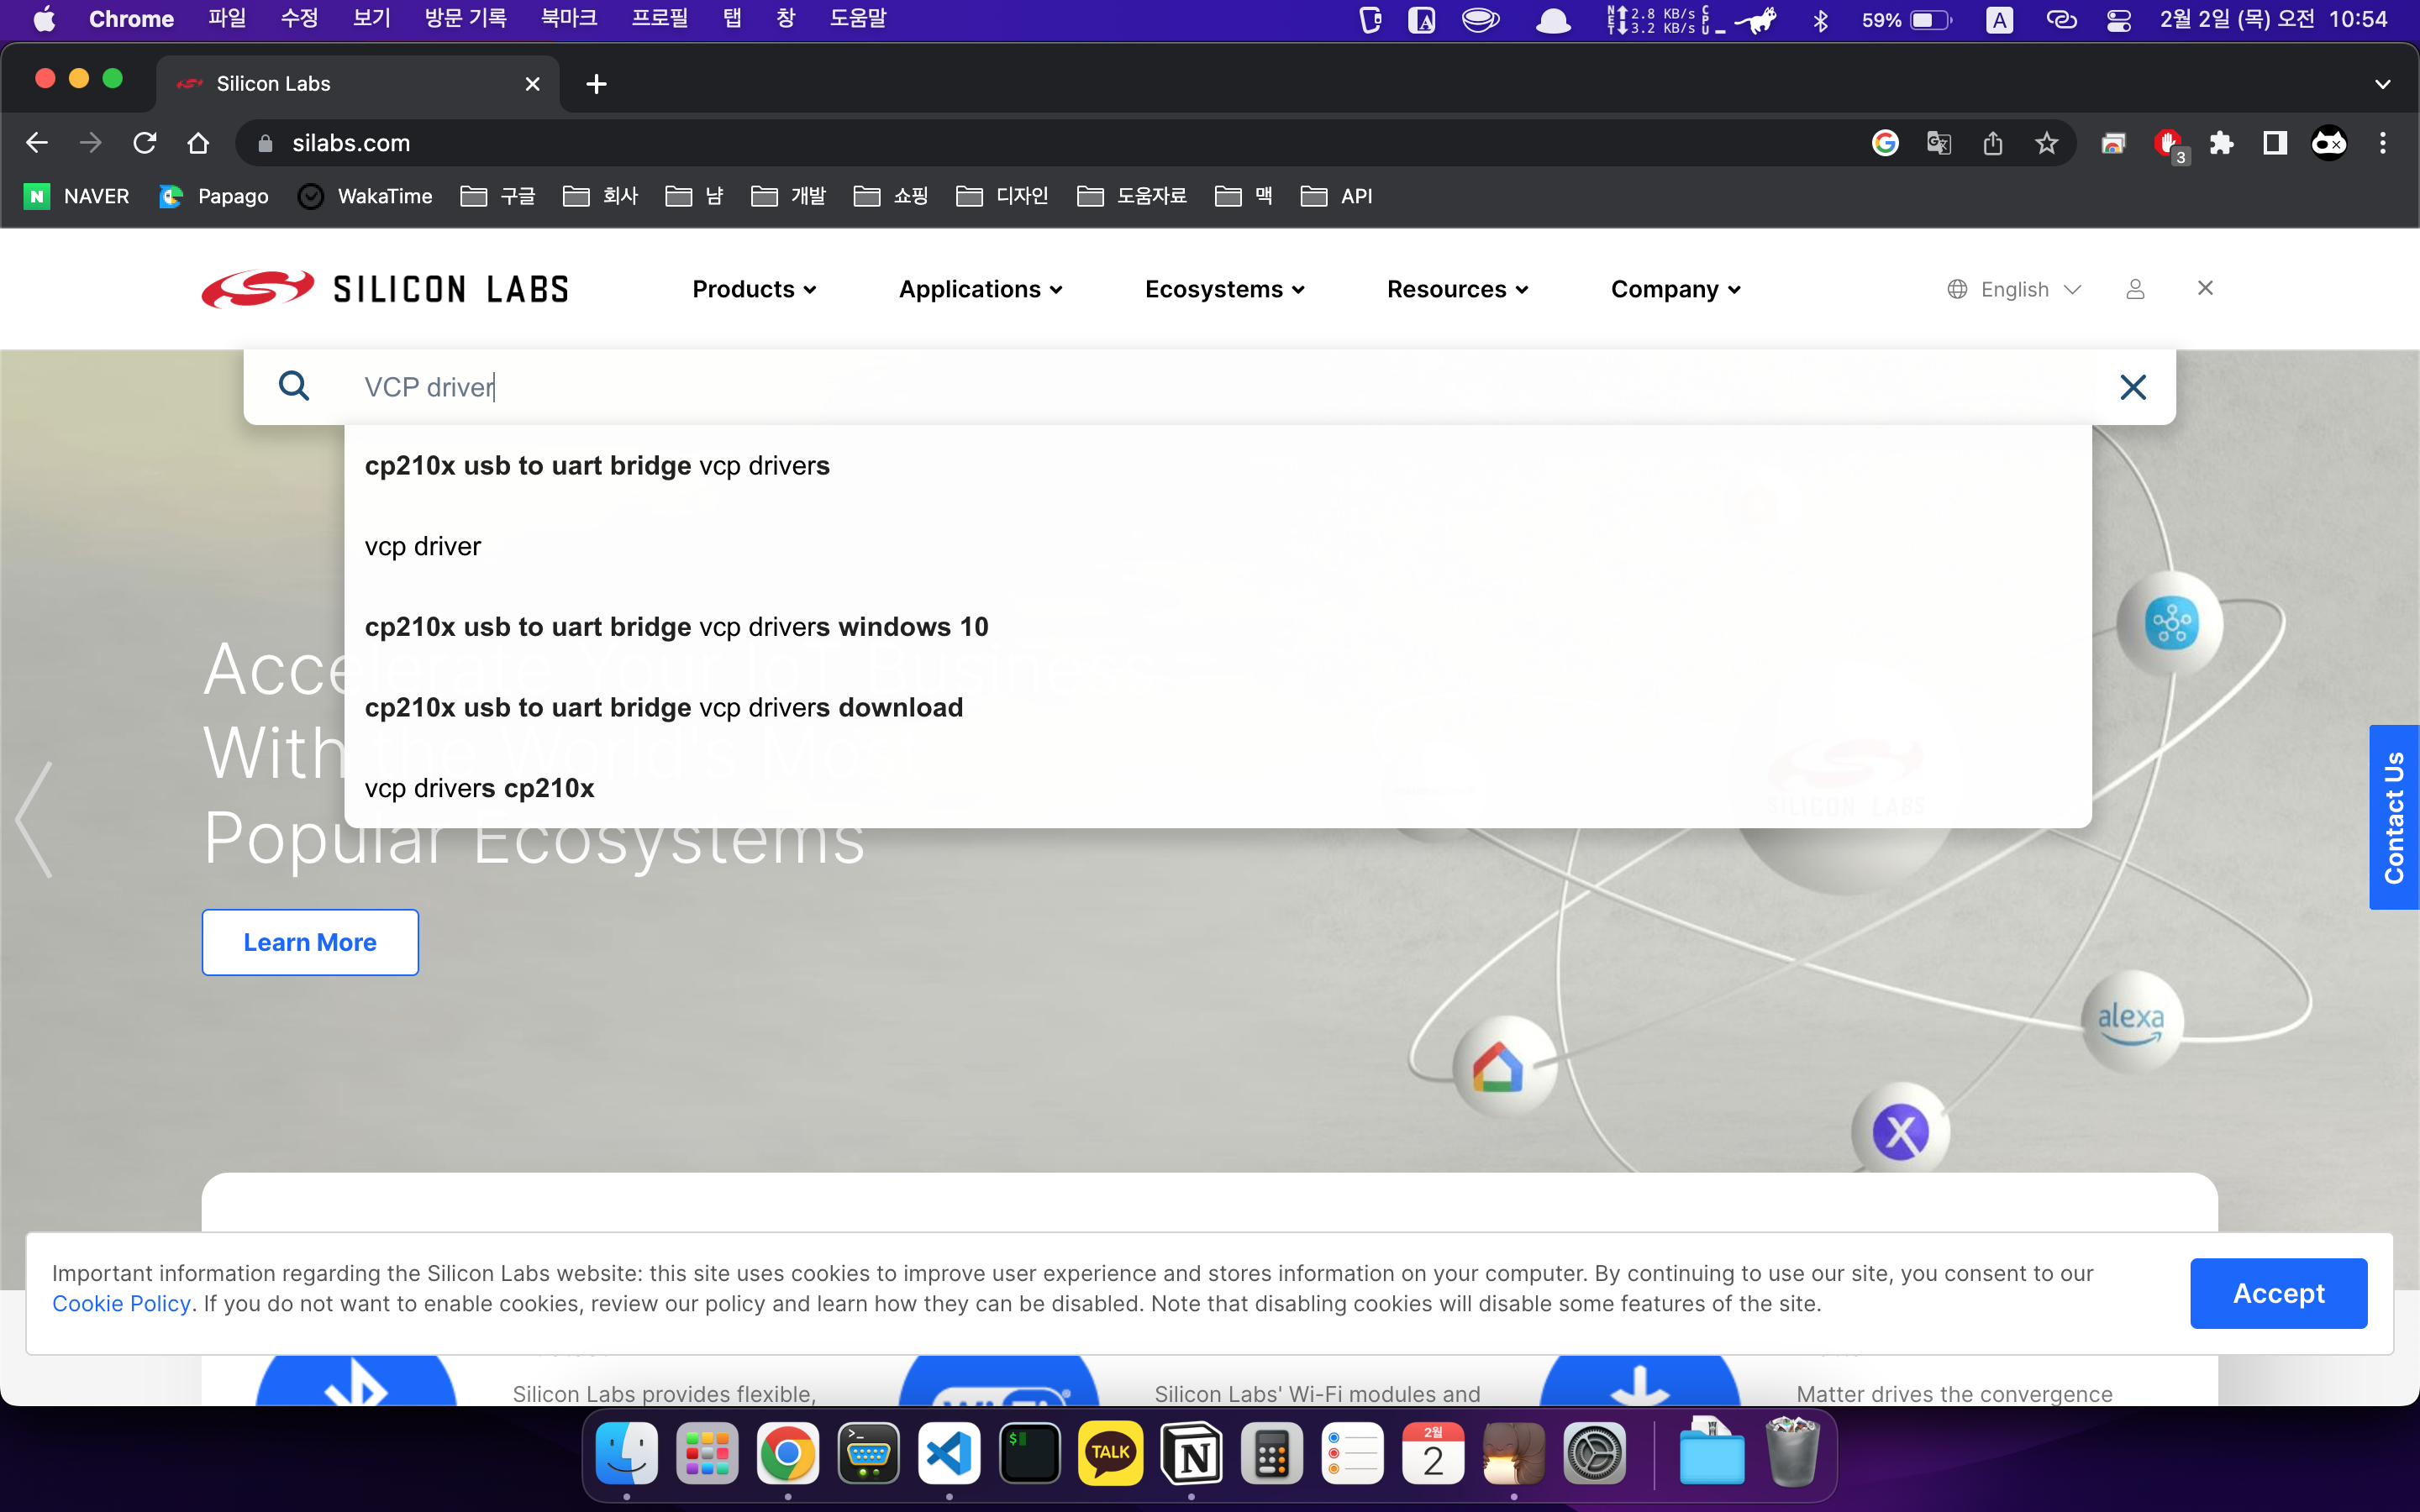Open the user account icon

2135,289
